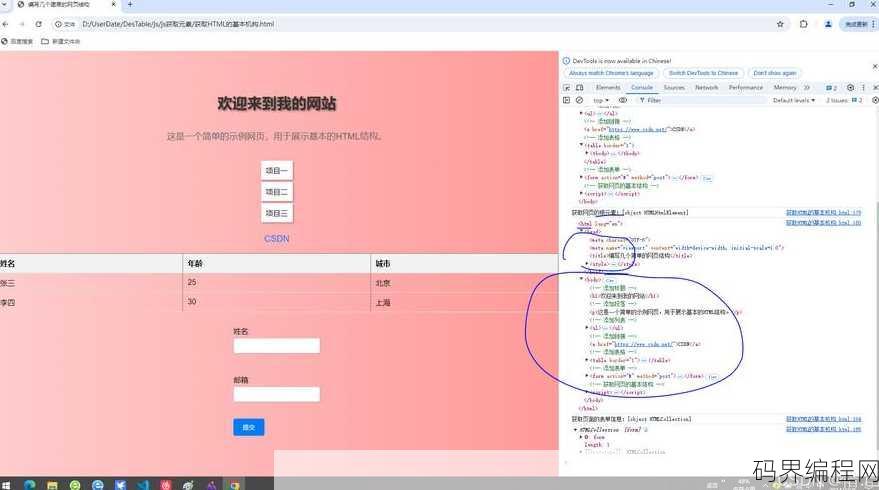The height and width of the screenshot is (490, 879).
Task: Open DevTools settings gear next to the tabs
Action: coord(850,87)
